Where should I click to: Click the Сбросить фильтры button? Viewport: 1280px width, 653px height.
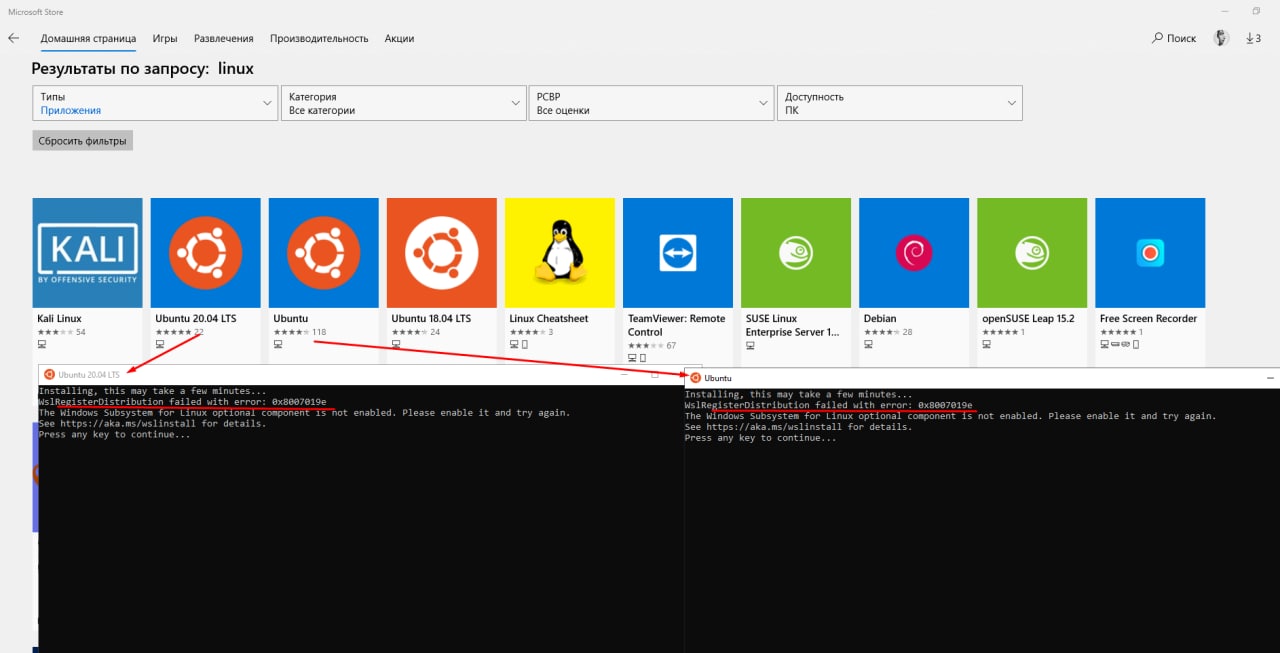(82, 141)
